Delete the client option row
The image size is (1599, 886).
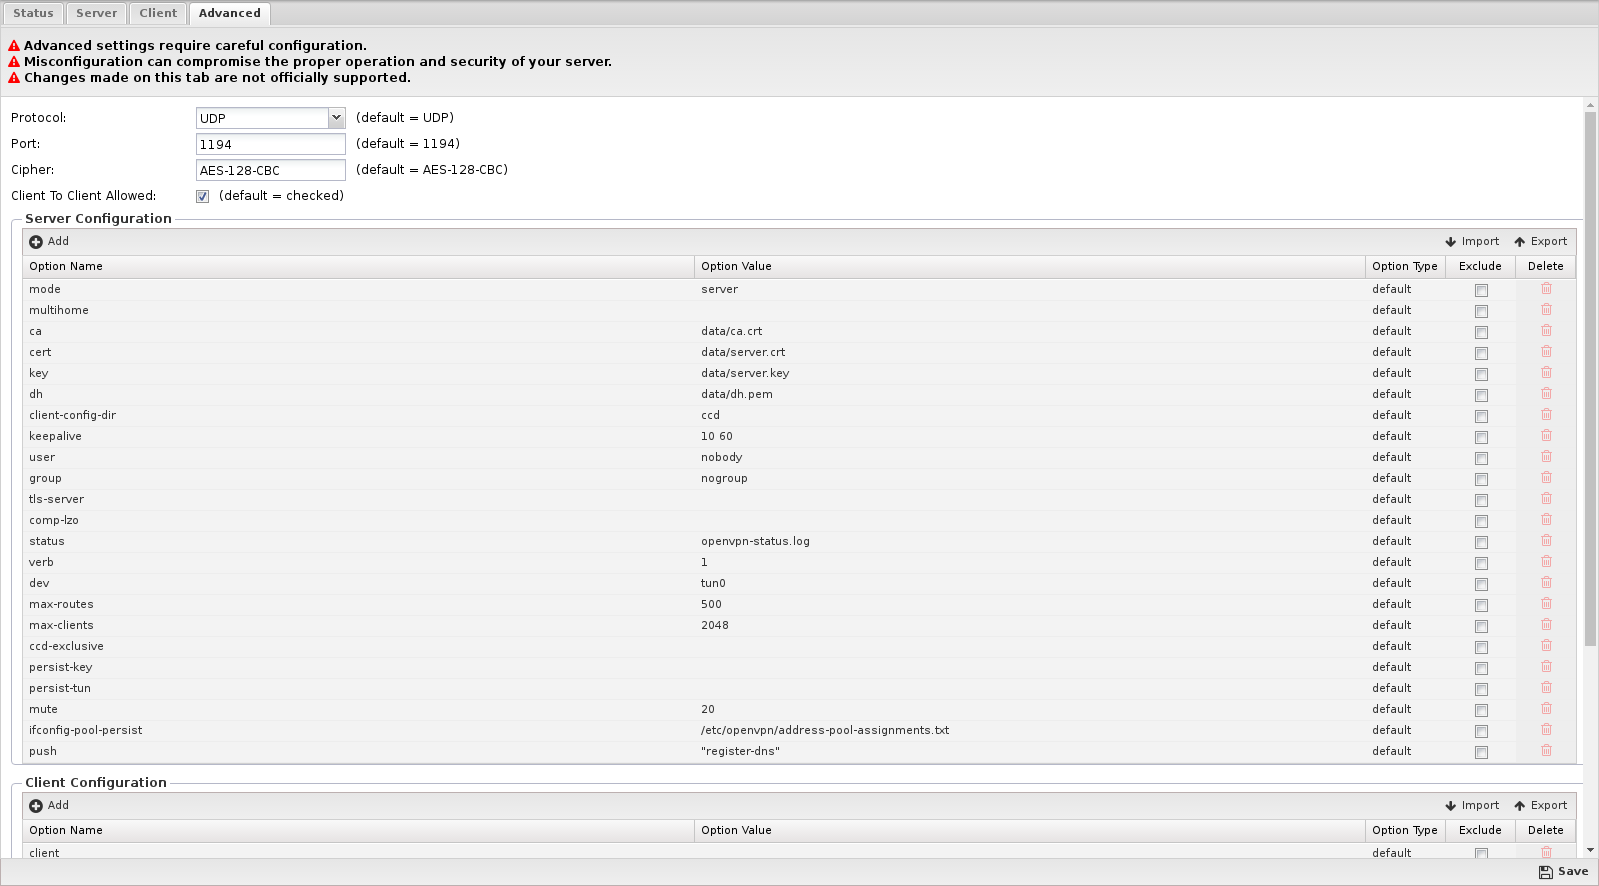[1546, 852]
